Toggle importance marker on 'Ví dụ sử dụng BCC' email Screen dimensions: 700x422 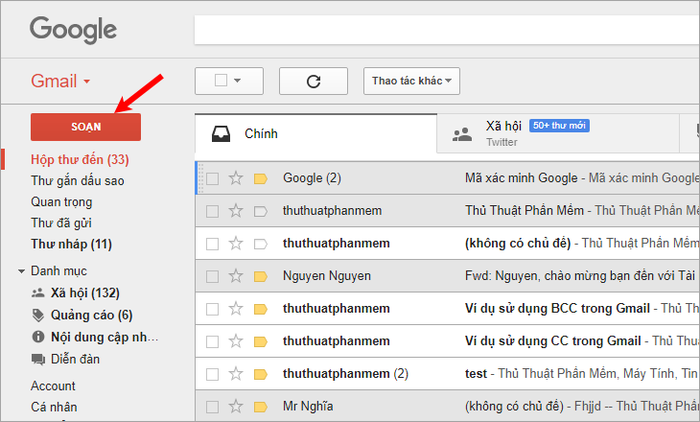260,309
